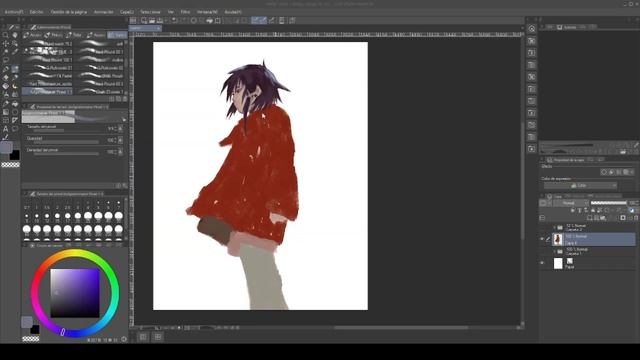Hide the Papel layer via eye
The height and width of the screenshot is (360, 640).
click(542, 263)
